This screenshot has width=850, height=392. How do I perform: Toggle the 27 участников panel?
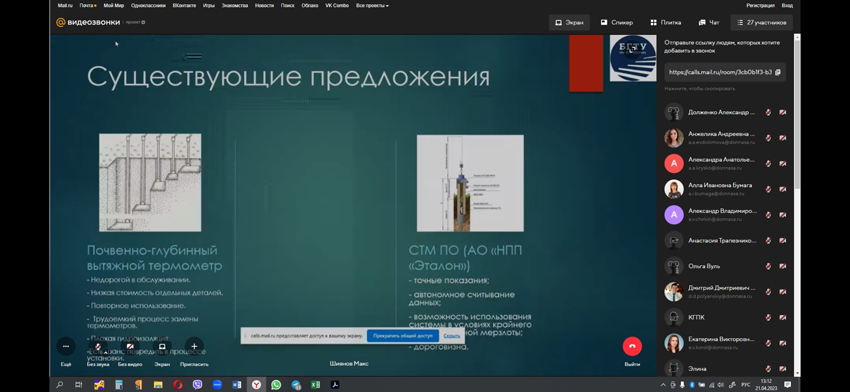tap(762, 23)
